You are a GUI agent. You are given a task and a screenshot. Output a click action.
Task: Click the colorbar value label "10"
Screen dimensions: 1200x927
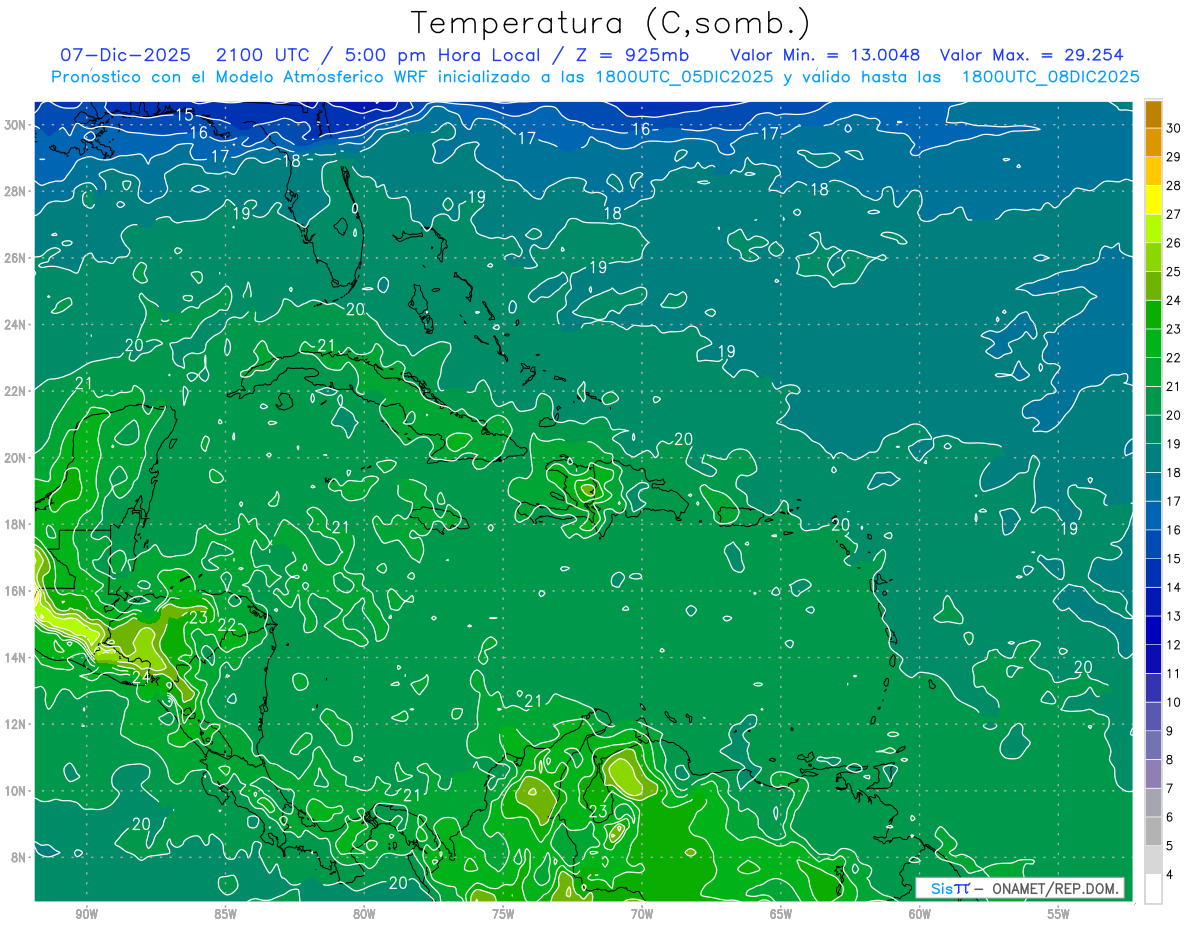1173,702
